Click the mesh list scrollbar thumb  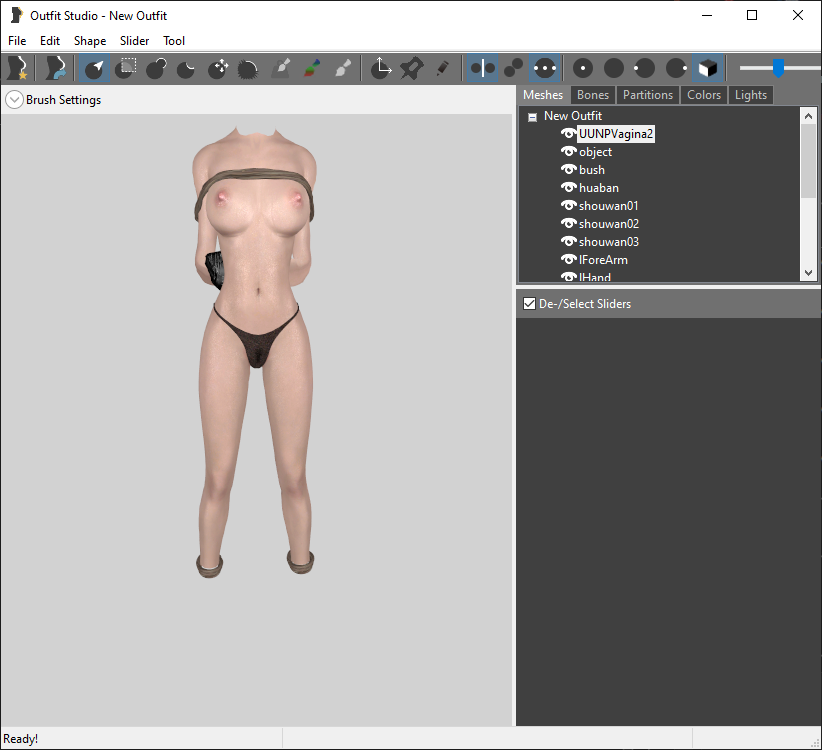pos(808,161)
